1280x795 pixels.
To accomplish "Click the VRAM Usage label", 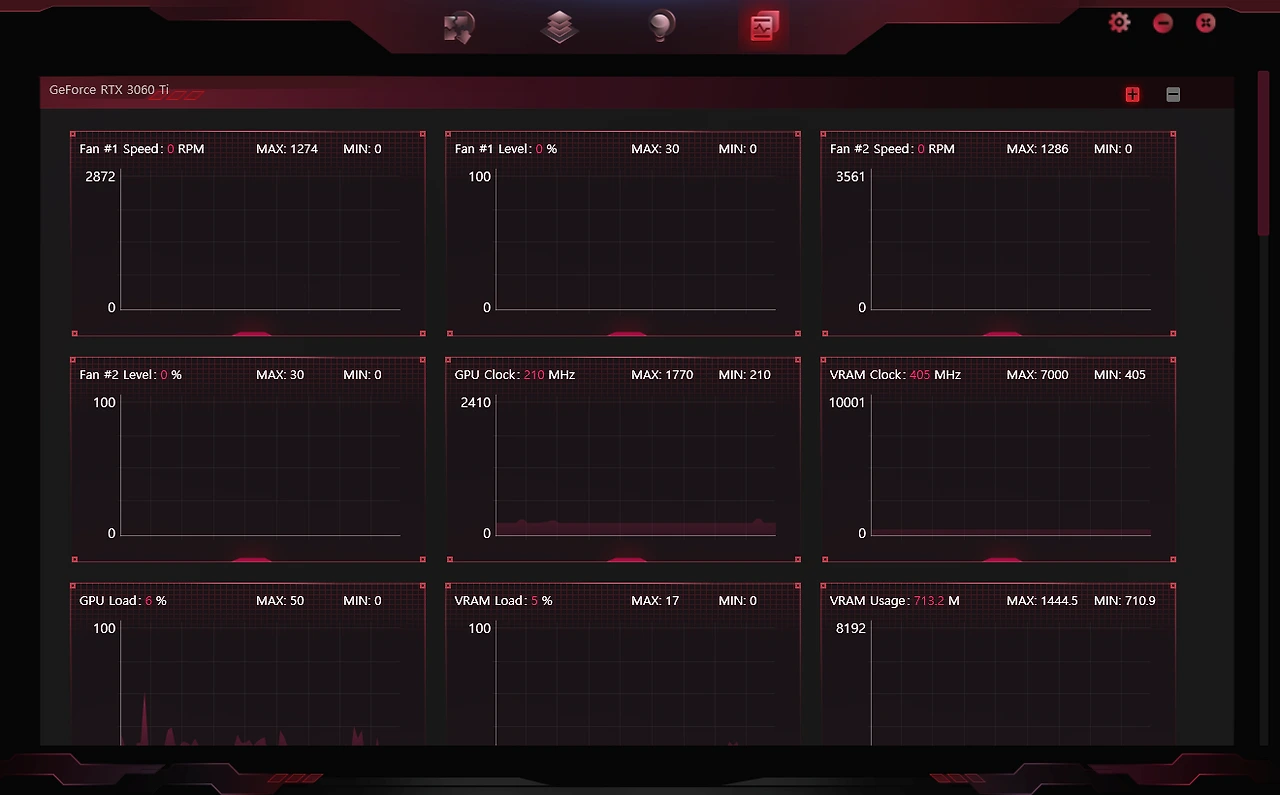I will (870, 601).
